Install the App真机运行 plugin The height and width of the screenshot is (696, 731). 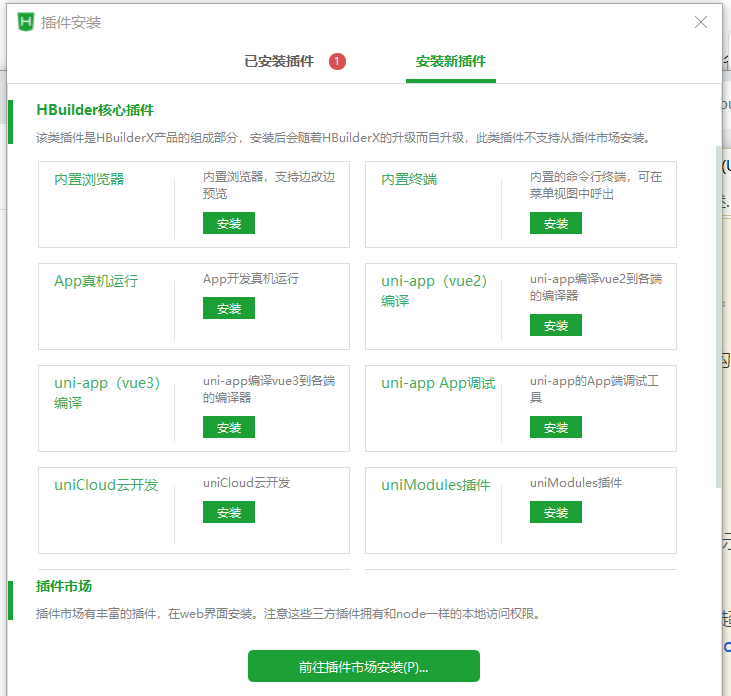pos(229,308)
